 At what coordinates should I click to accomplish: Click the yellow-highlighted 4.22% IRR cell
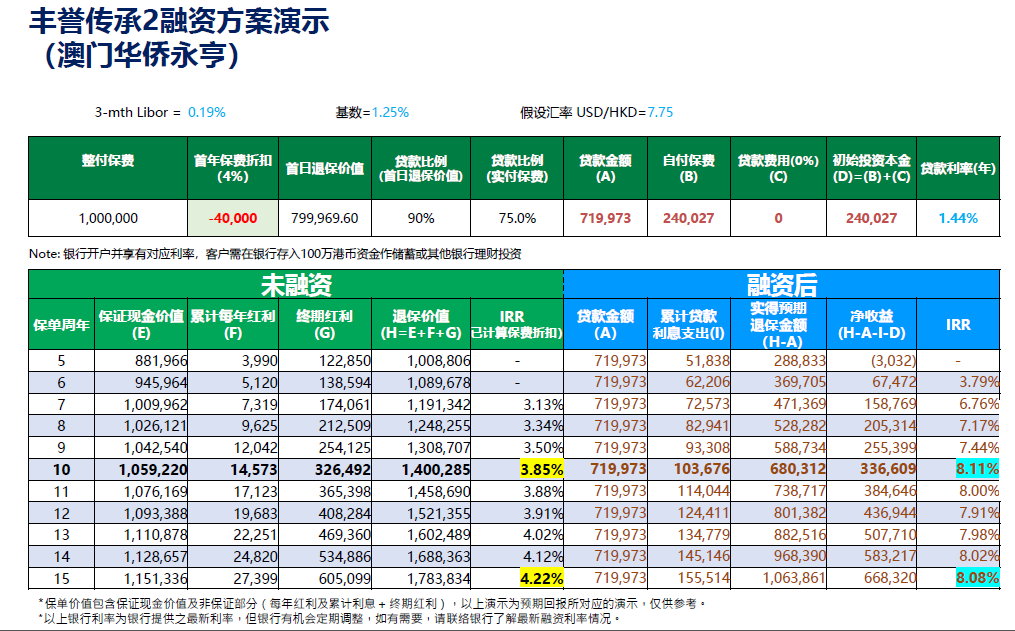pyautogui.click(x=542, y=578)
